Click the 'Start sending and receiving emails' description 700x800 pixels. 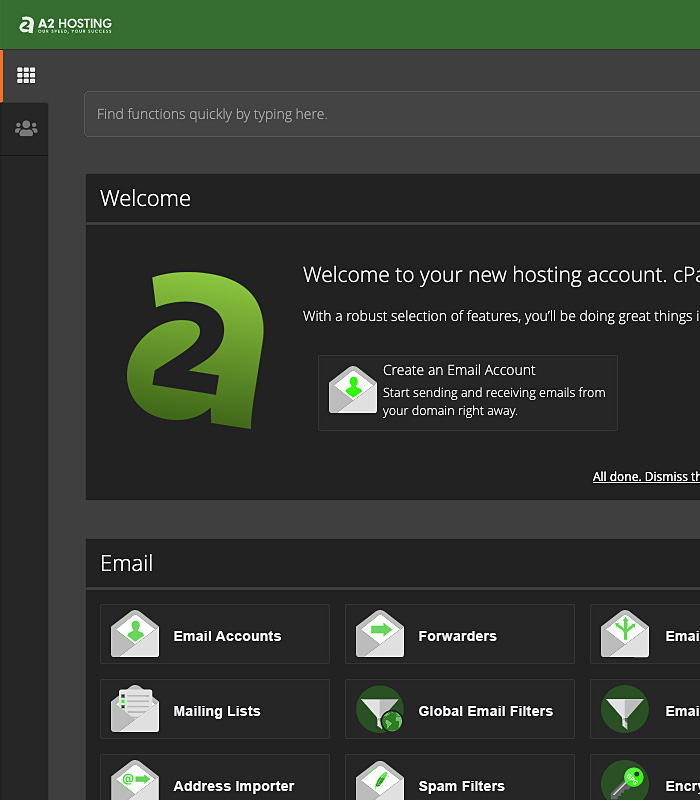point(494,402)
